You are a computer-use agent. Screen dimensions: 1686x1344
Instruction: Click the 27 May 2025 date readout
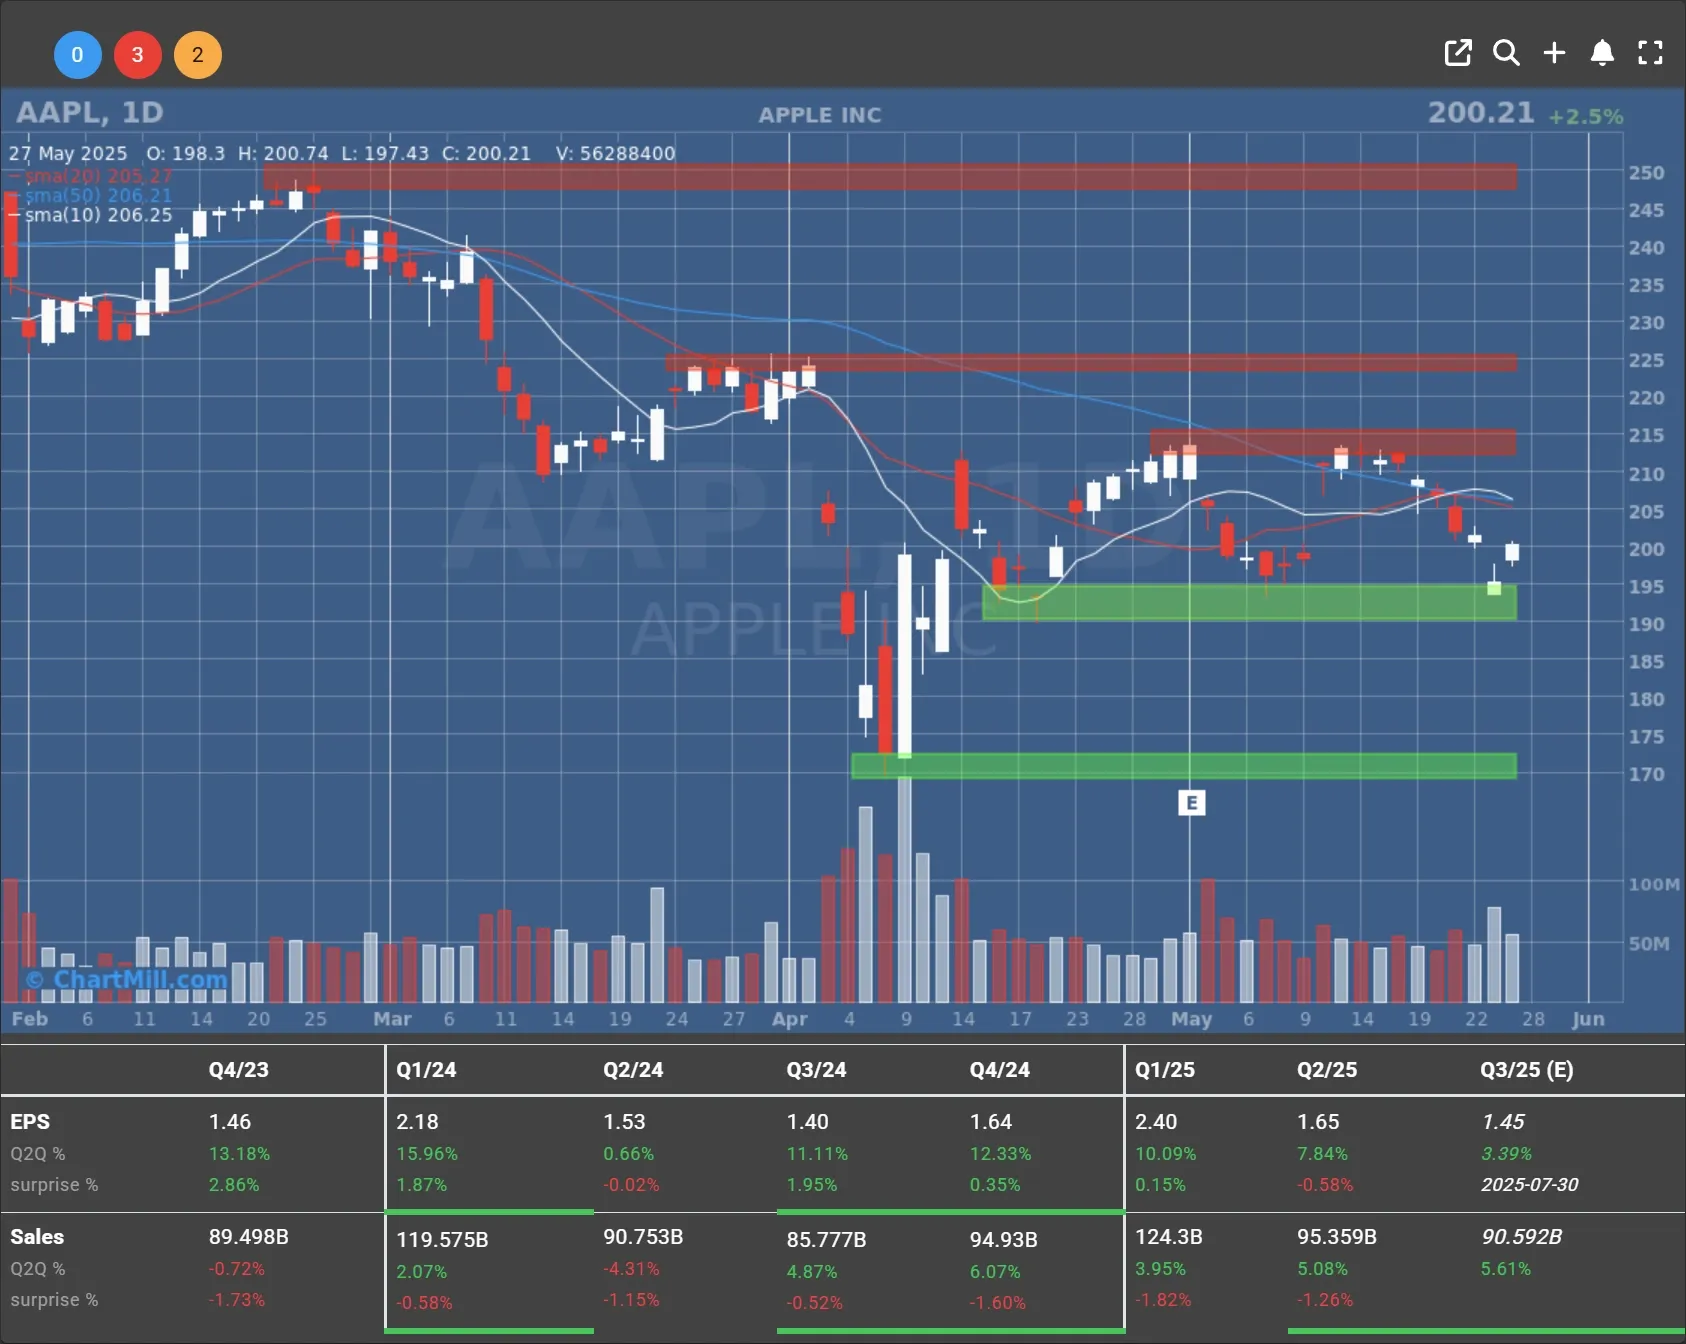tap(68, 153)
